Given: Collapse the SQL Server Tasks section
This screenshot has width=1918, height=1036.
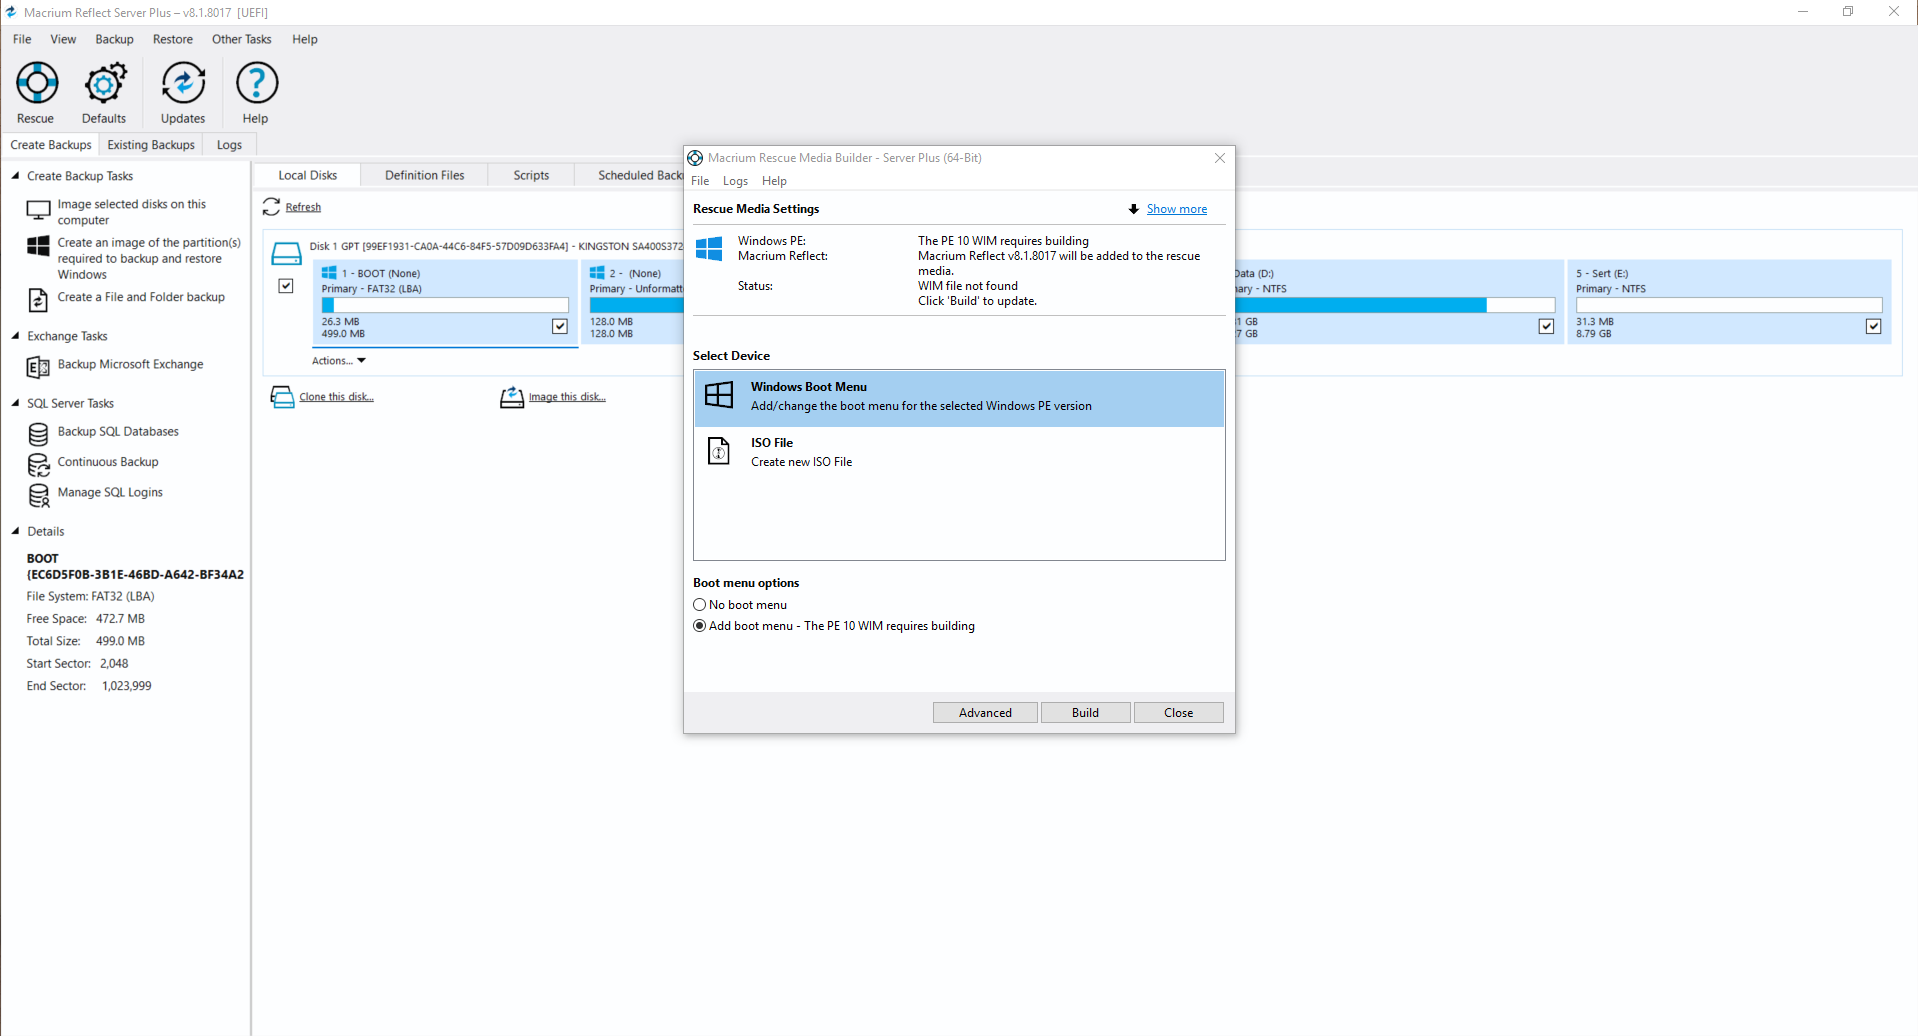Looking at the screenshot, I should 15,403.
